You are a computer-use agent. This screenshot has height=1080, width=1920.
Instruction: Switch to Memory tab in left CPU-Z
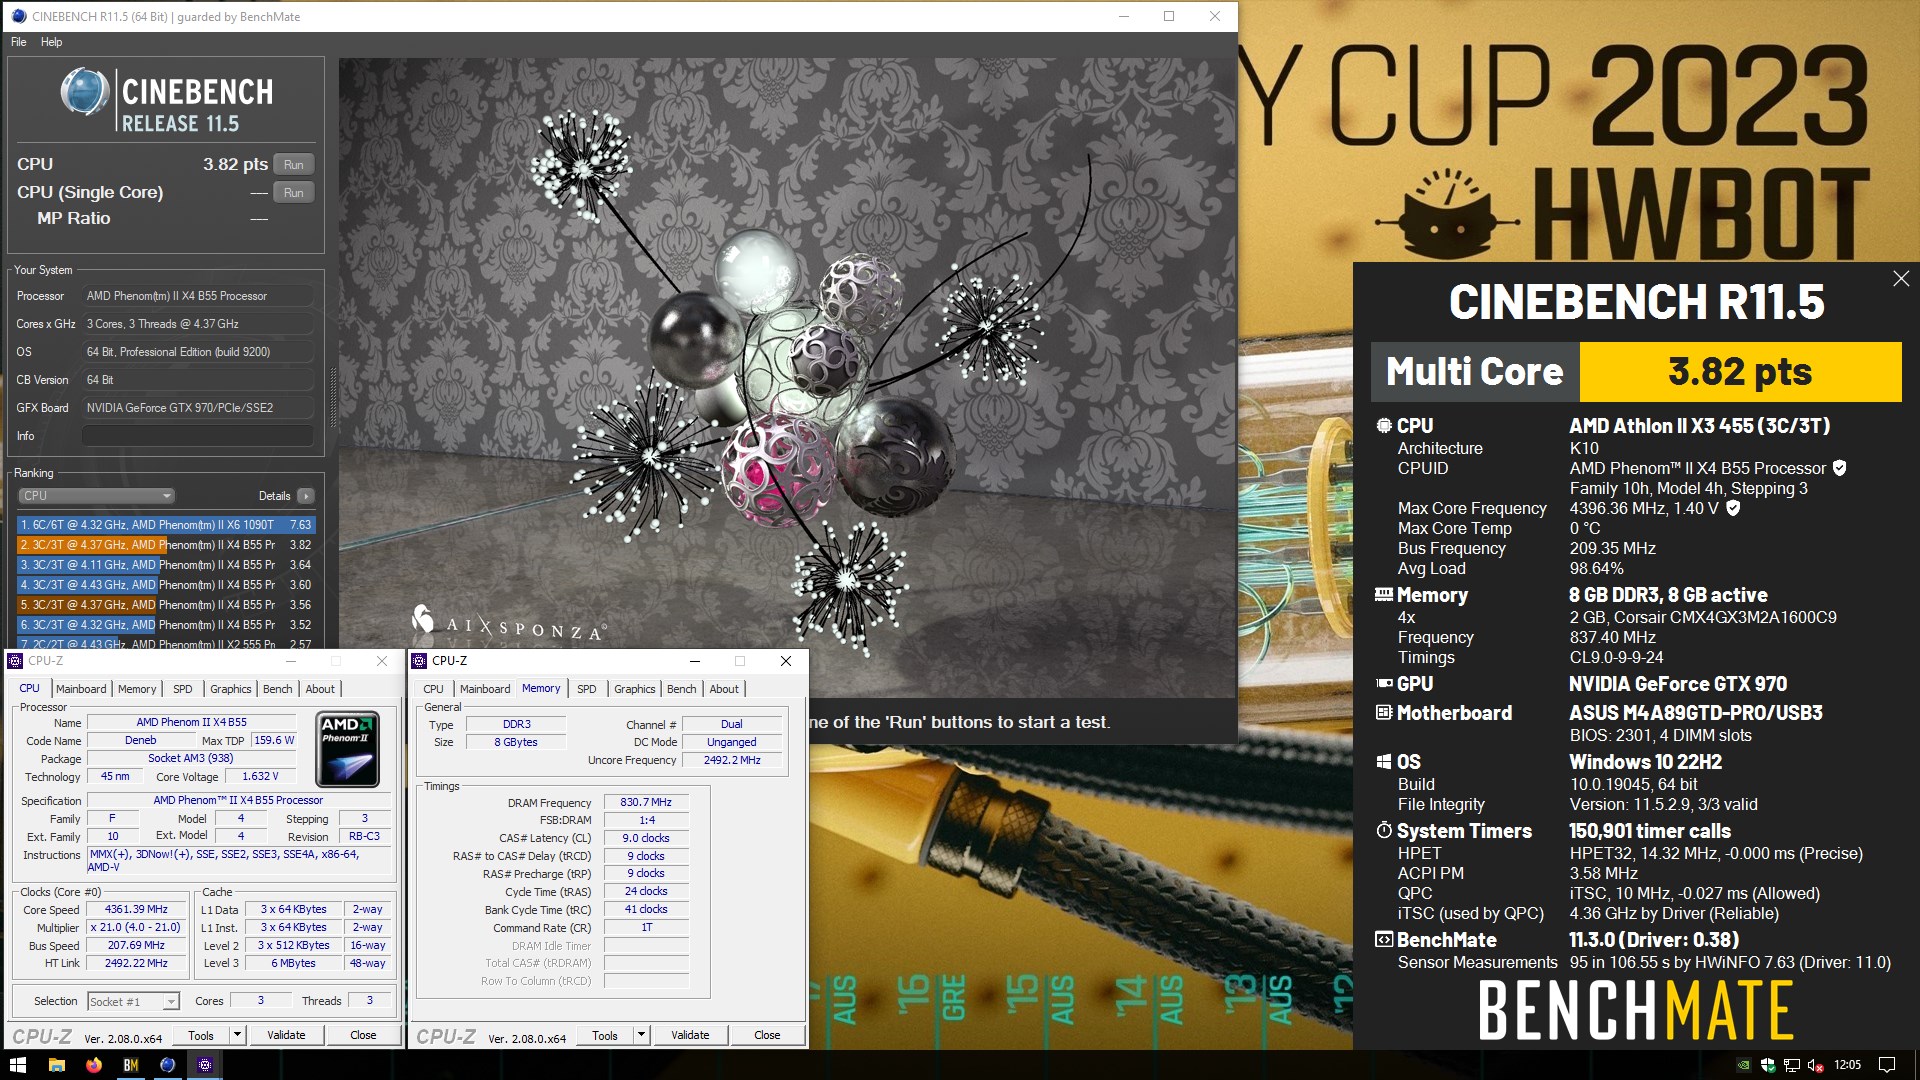coord(137,689)
